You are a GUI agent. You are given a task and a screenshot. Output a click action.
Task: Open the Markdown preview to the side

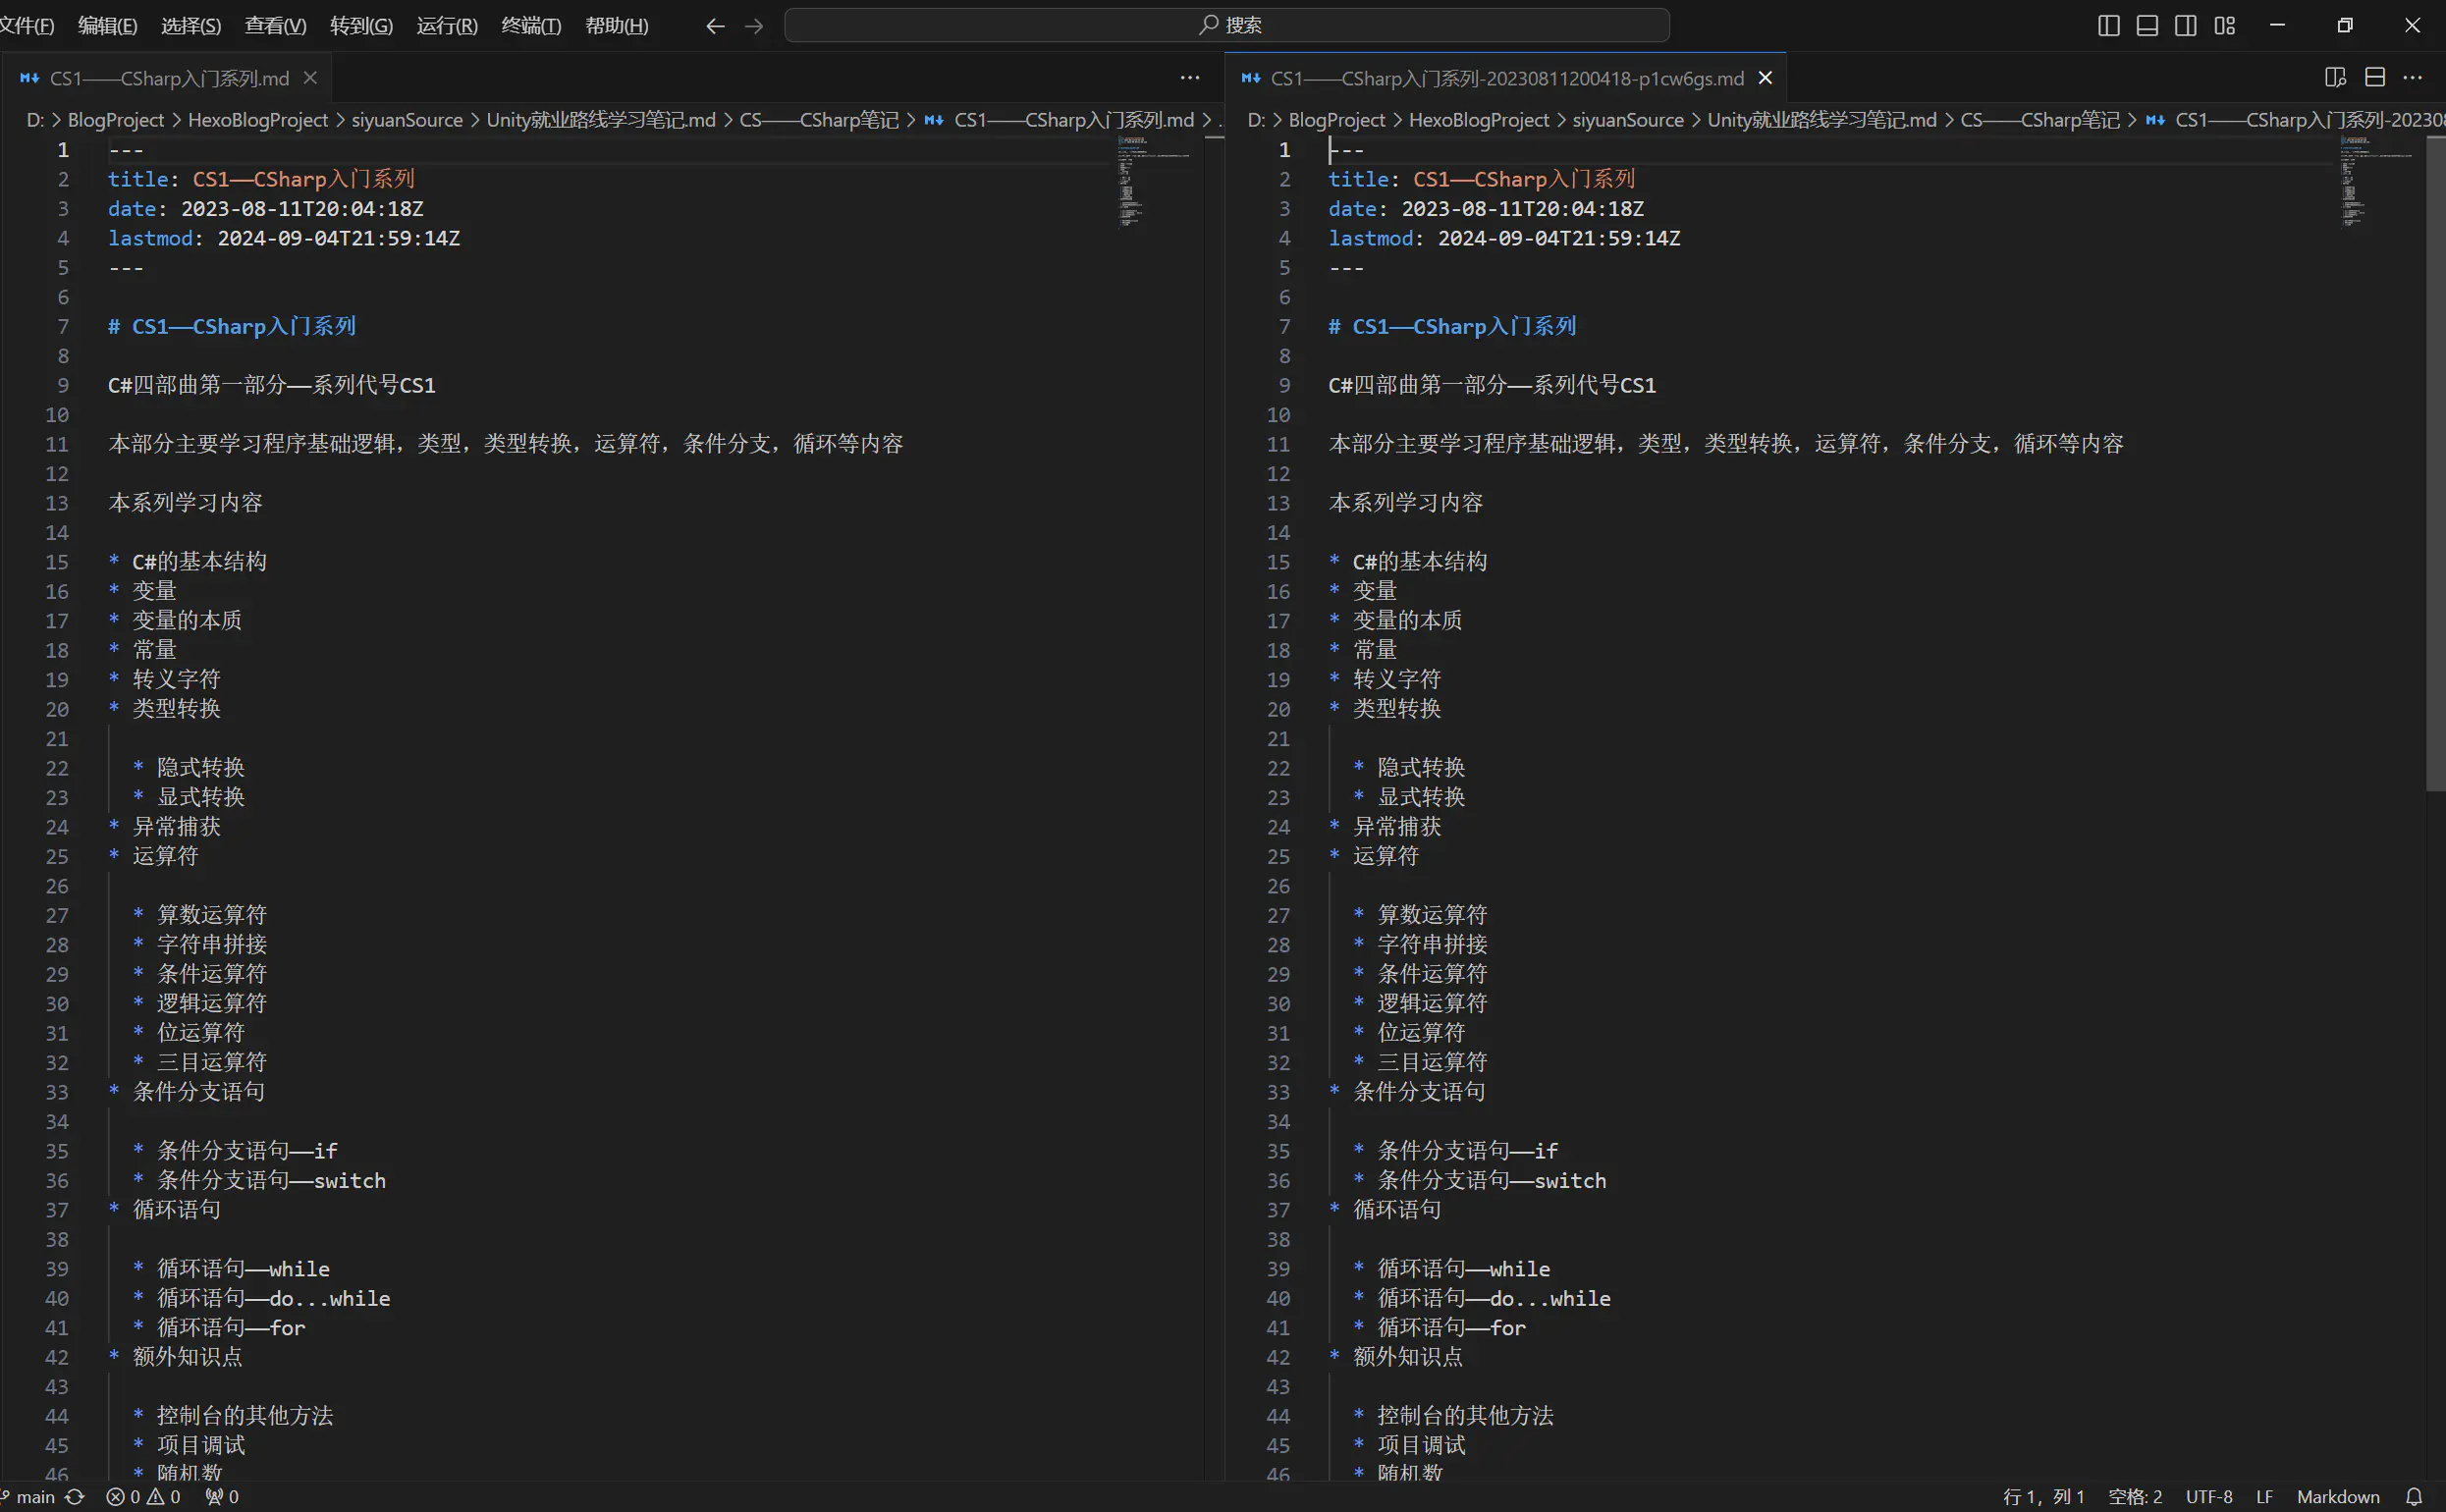pos(2335,78)
